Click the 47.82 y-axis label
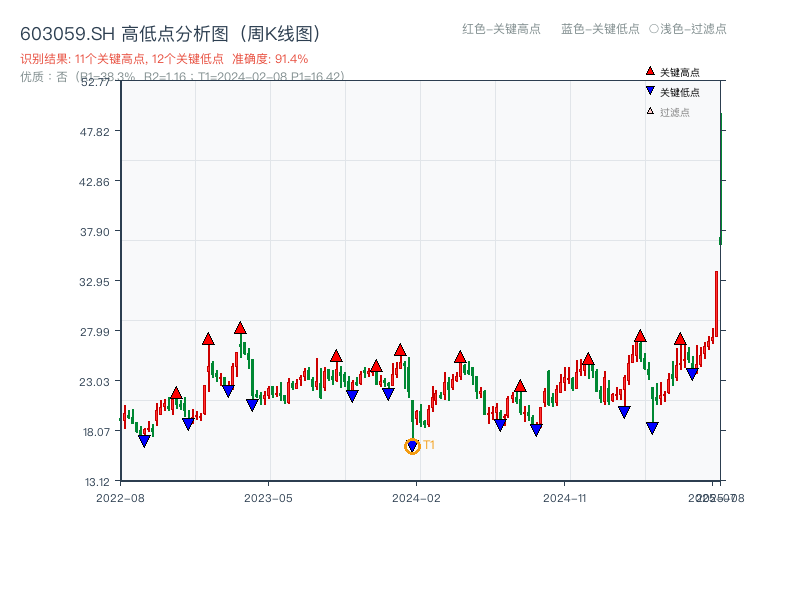This screenshot has height=600, width=800. [x=94, y=132]
